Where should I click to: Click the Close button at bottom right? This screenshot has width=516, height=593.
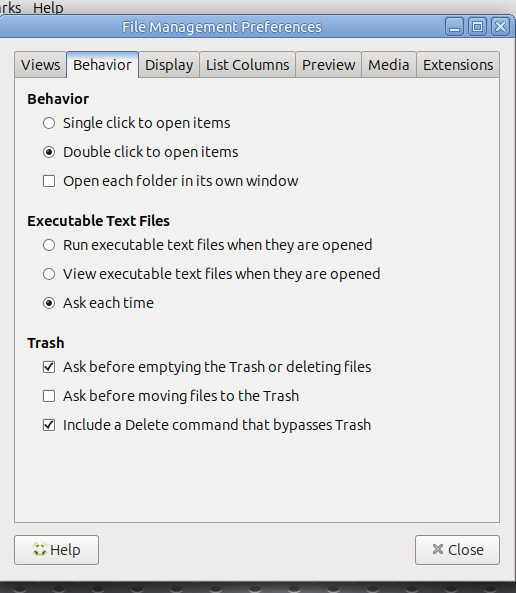[457, 550]
